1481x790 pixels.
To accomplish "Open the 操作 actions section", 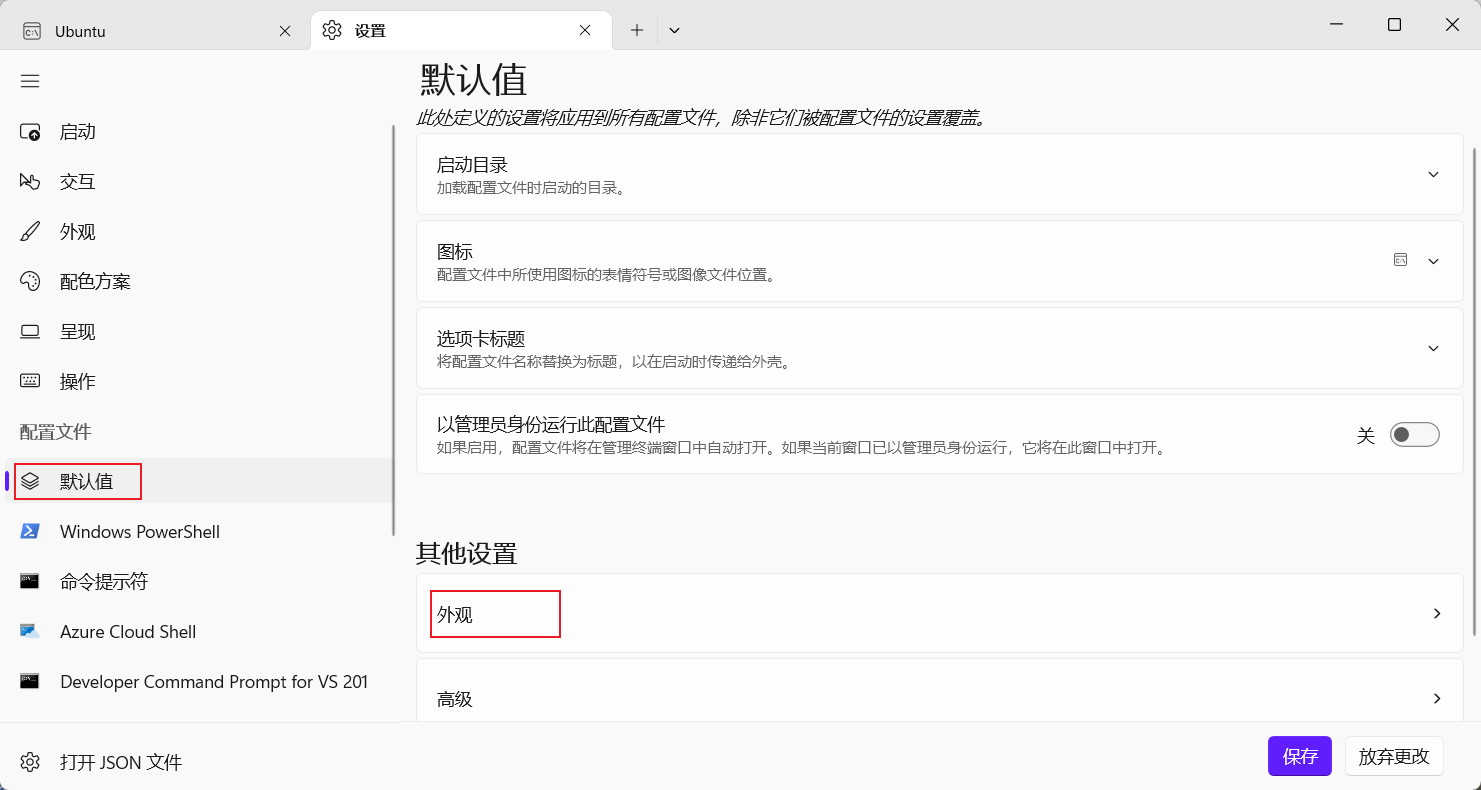I will [x=77, y=381].
